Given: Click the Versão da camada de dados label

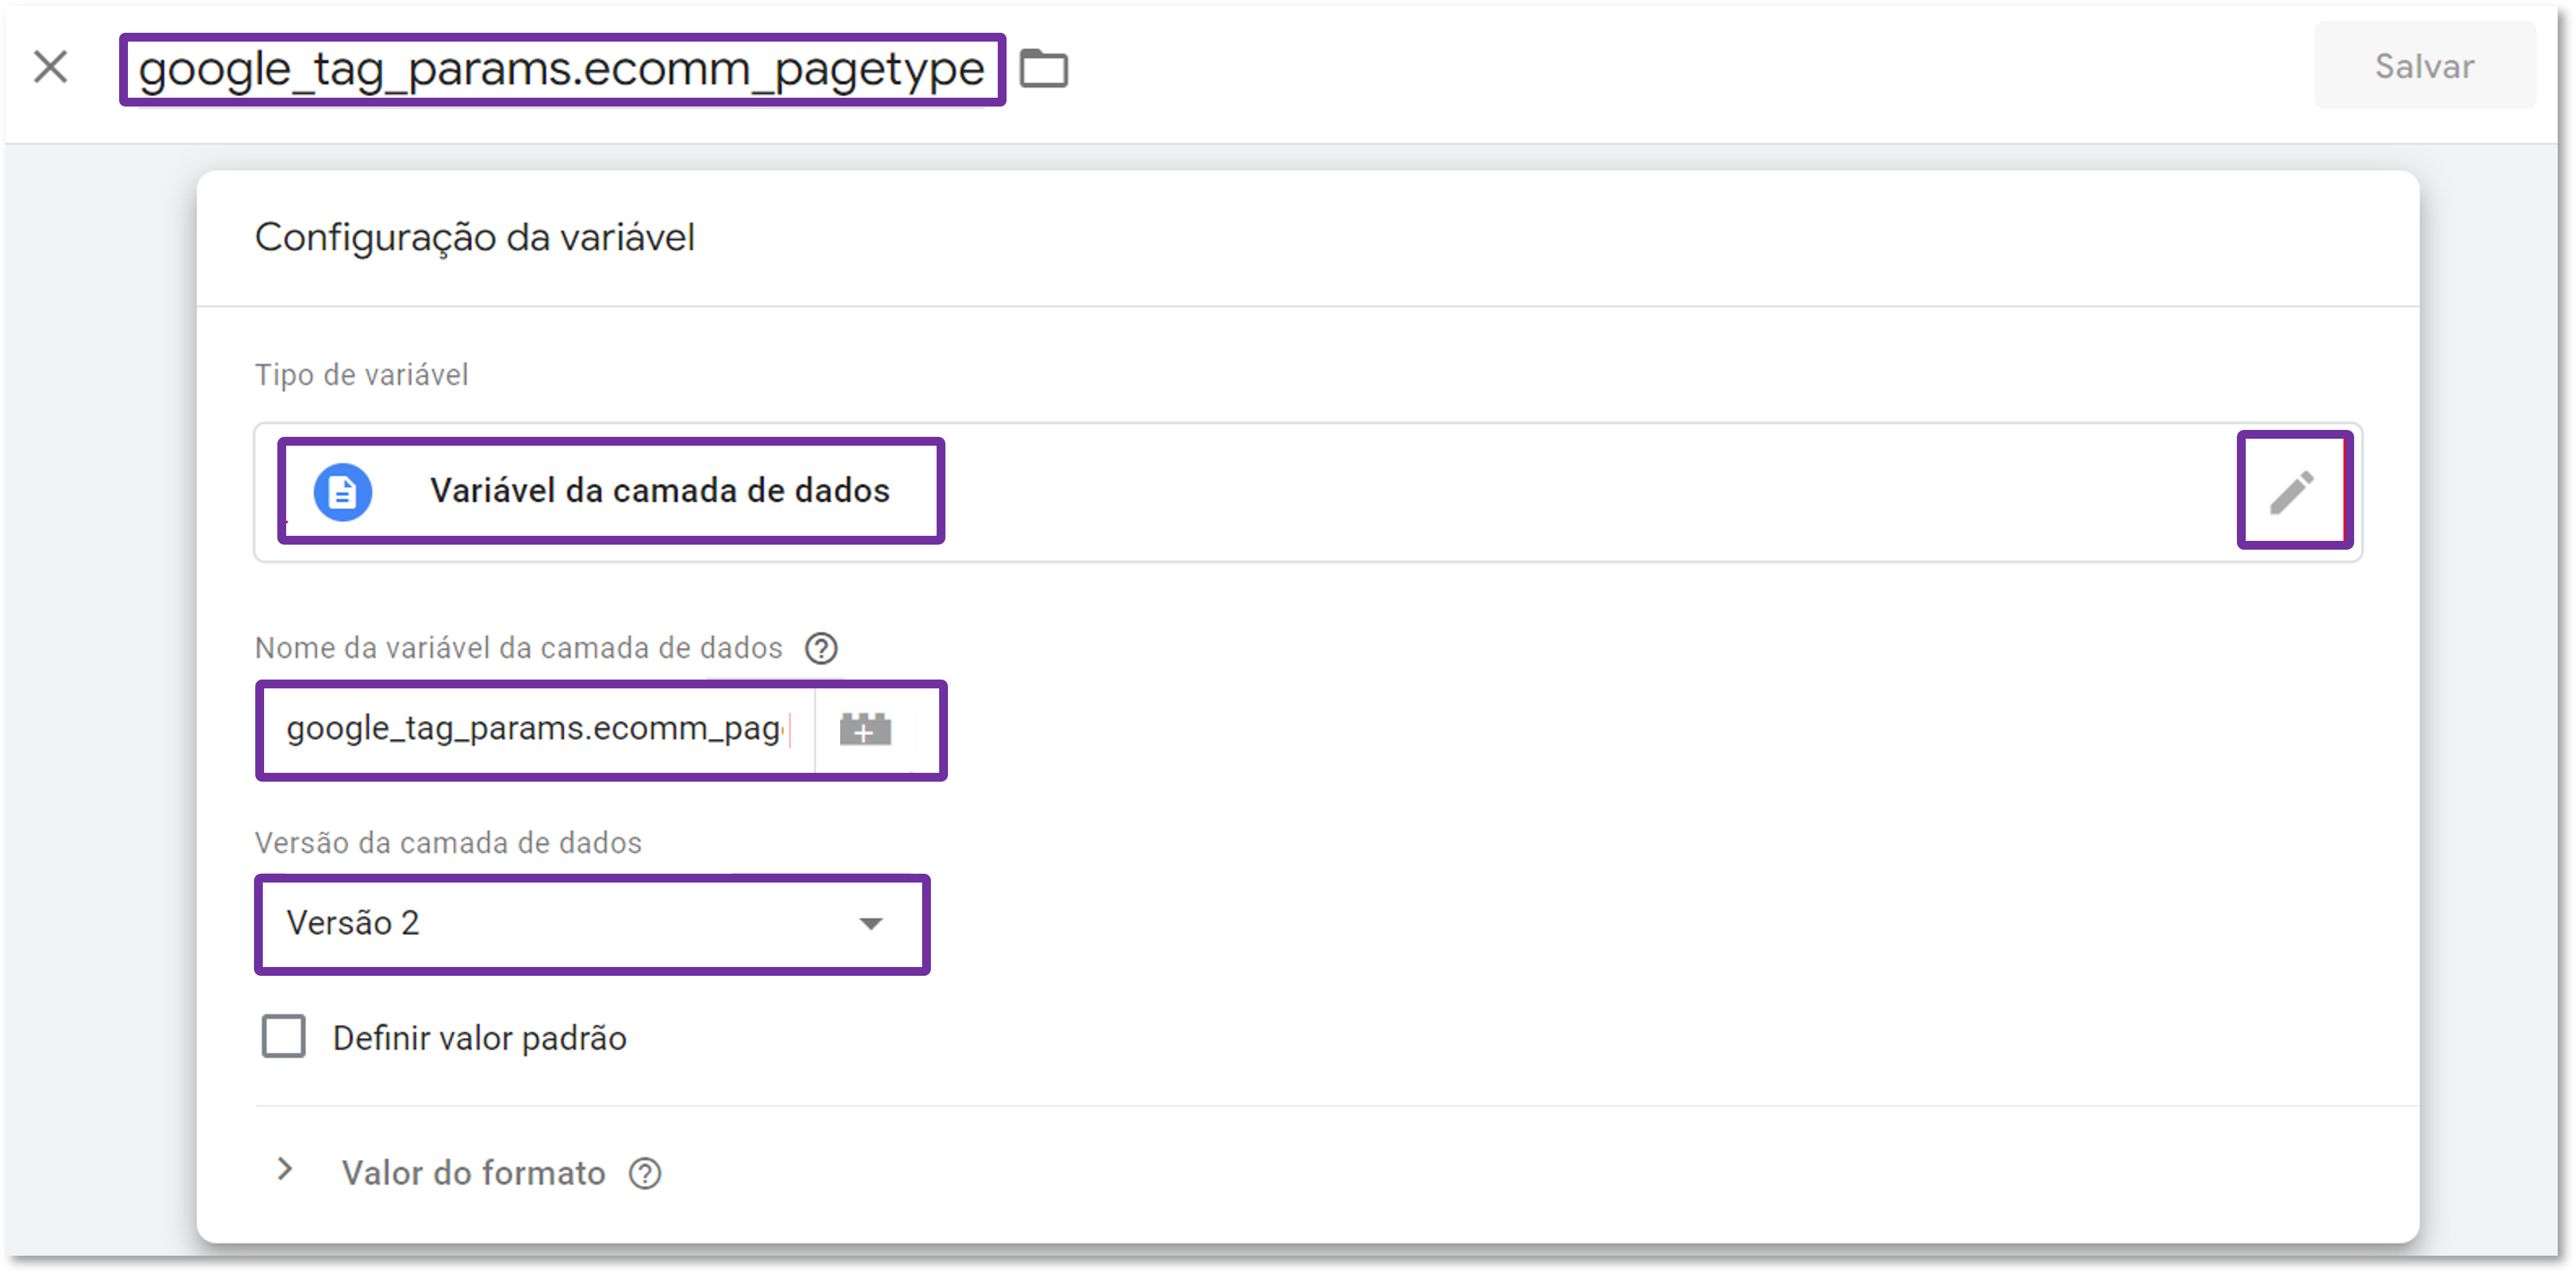Looking at the screenshot, I should [x=448, y=843].
